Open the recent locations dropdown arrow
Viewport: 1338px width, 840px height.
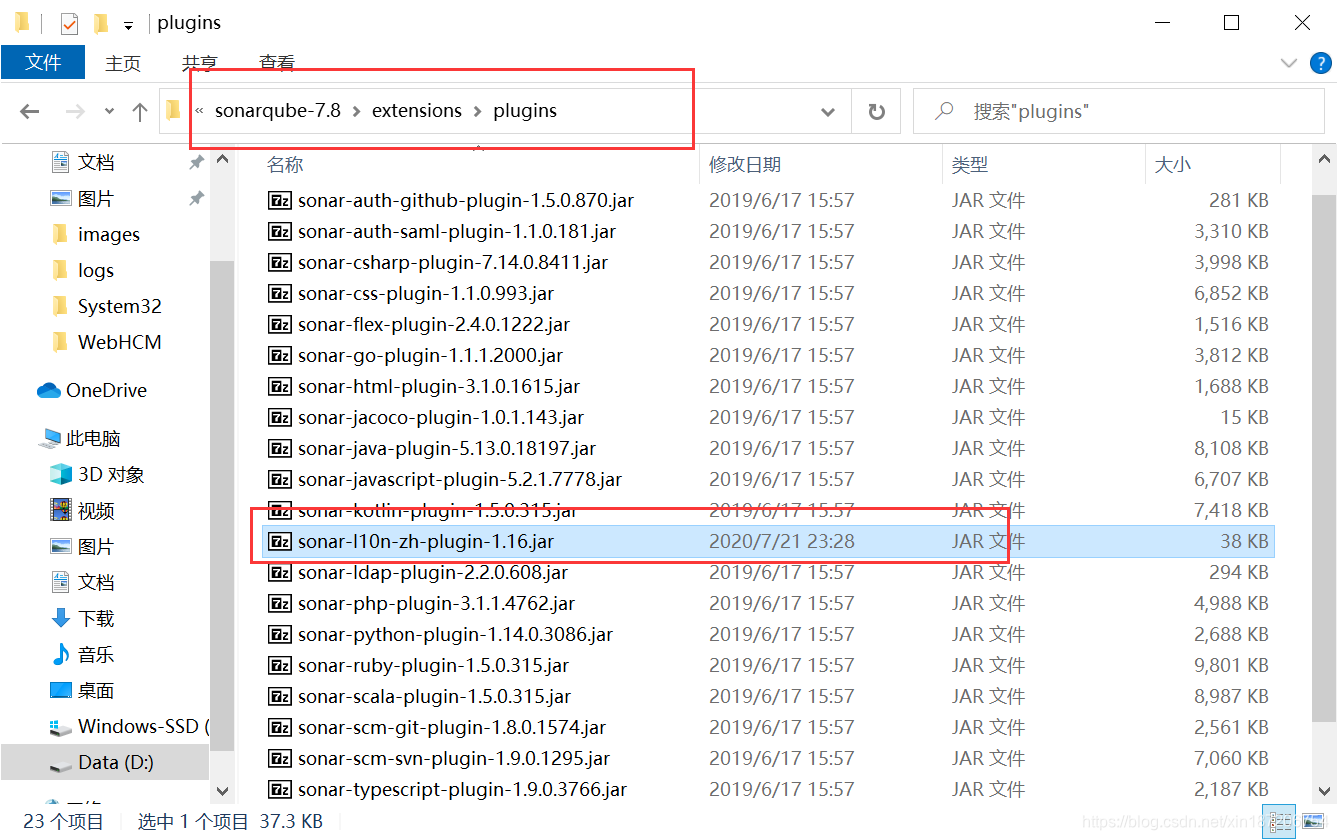109,112
